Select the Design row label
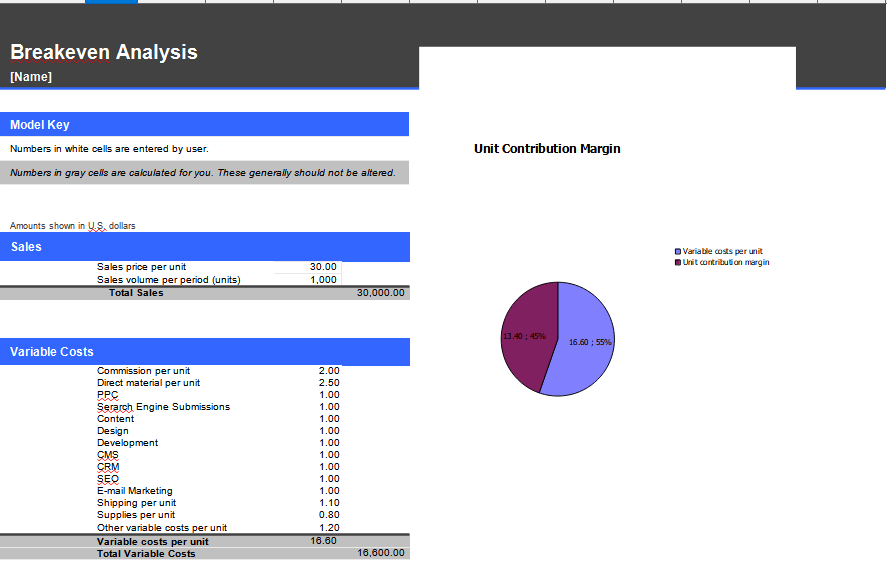The height and width of the screenshot is (567, 887). [x=113, y=431]
